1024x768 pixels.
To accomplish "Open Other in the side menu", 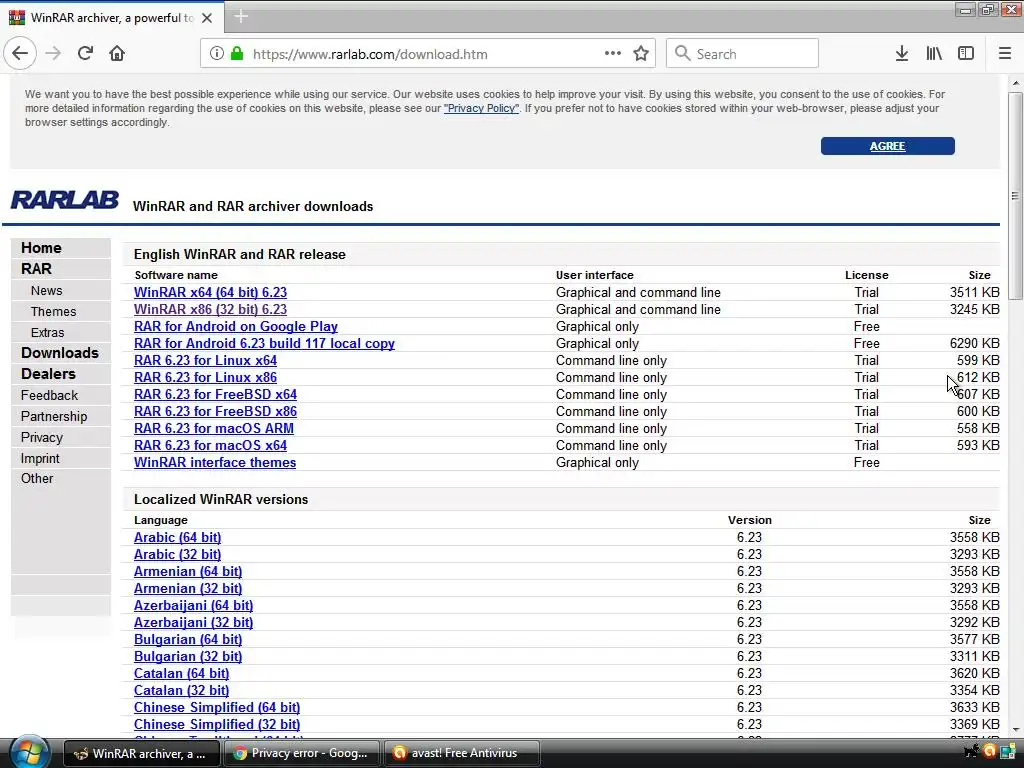I will [x=37, y=479].
